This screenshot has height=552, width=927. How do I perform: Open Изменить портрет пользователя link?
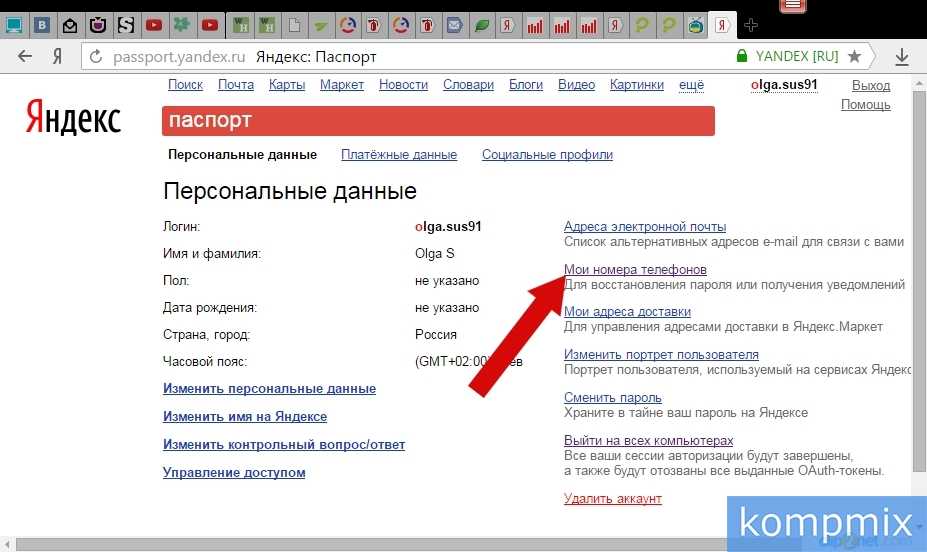coord(661,355)
